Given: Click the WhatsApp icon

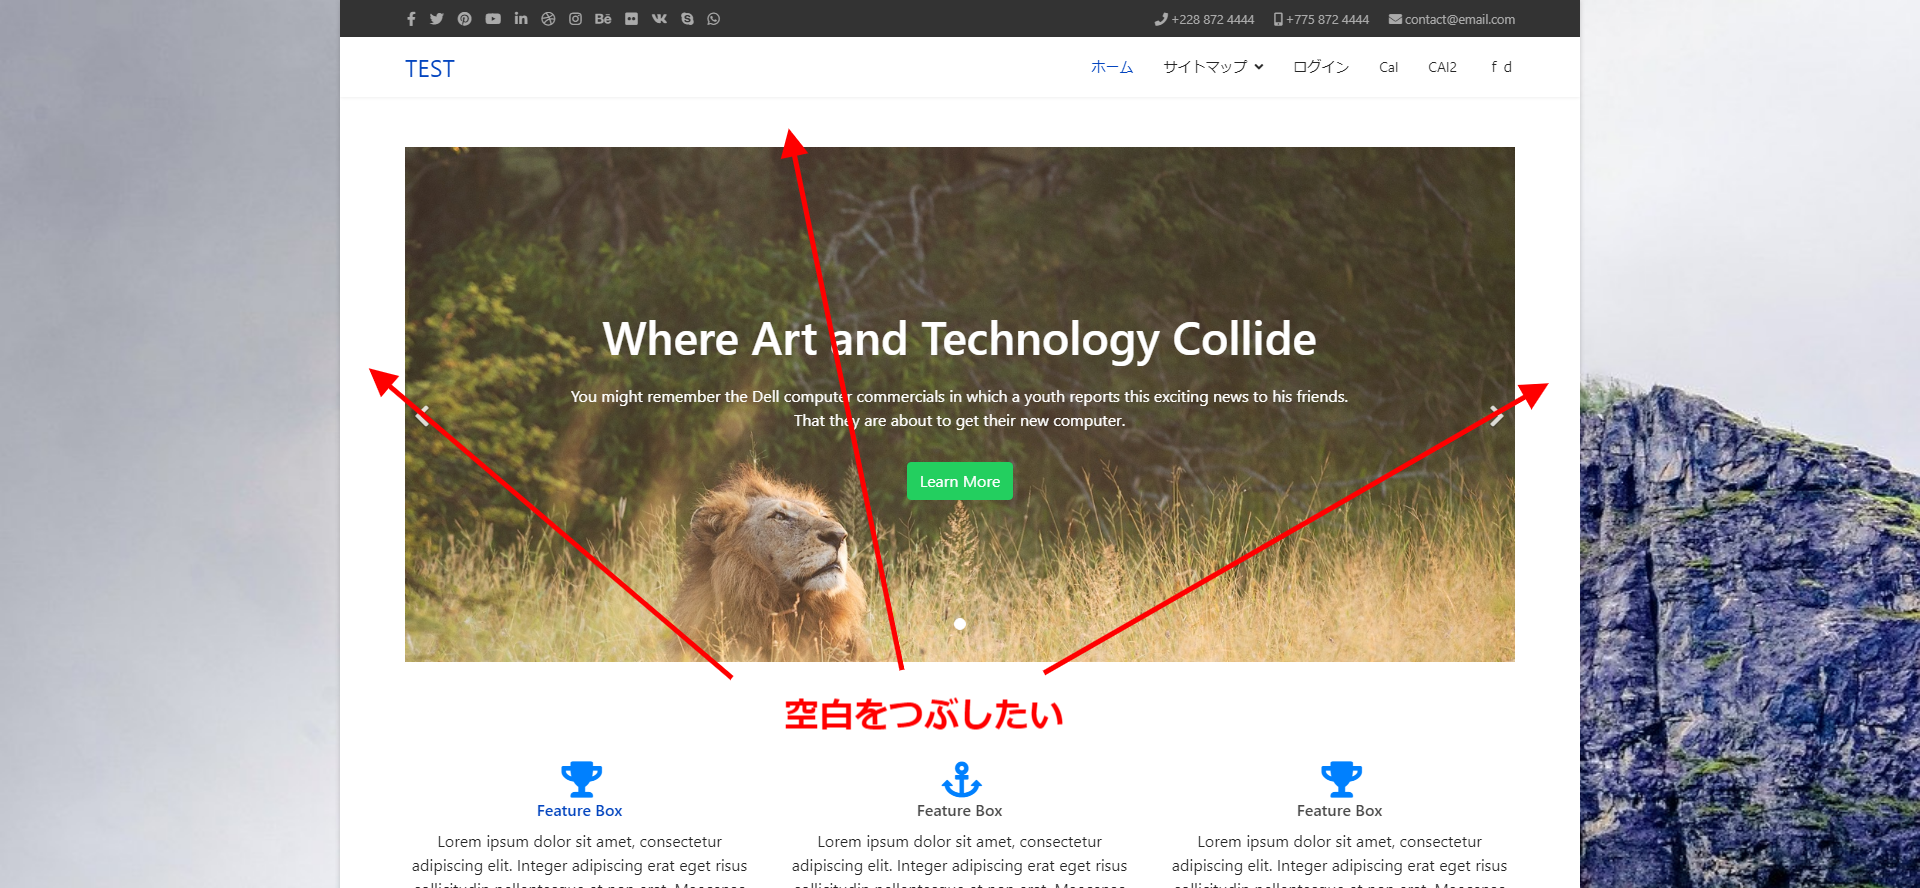Looking at the screenshot, I should pyautogui.click(x=713, y=19).
